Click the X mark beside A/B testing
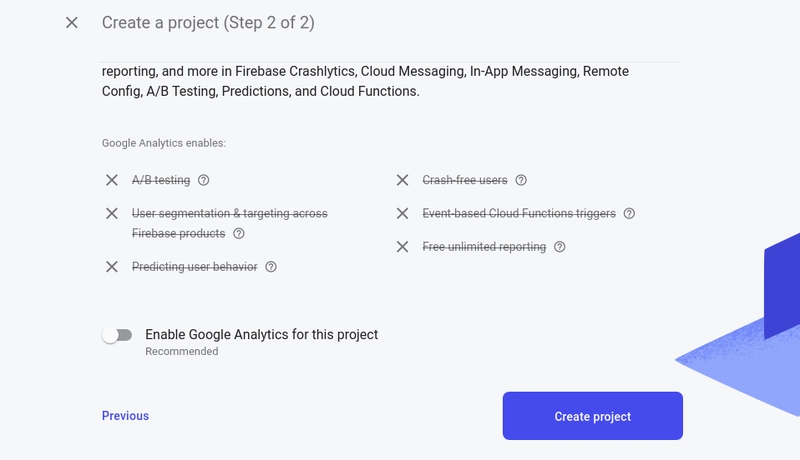Viewport: 800px width, 460px height. (x=112, y=180)
